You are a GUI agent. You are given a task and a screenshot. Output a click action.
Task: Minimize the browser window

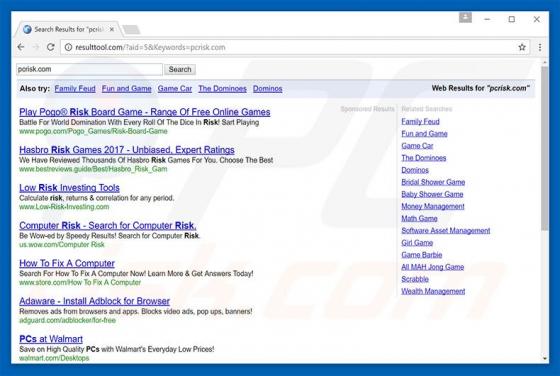(x=487, y=19)
